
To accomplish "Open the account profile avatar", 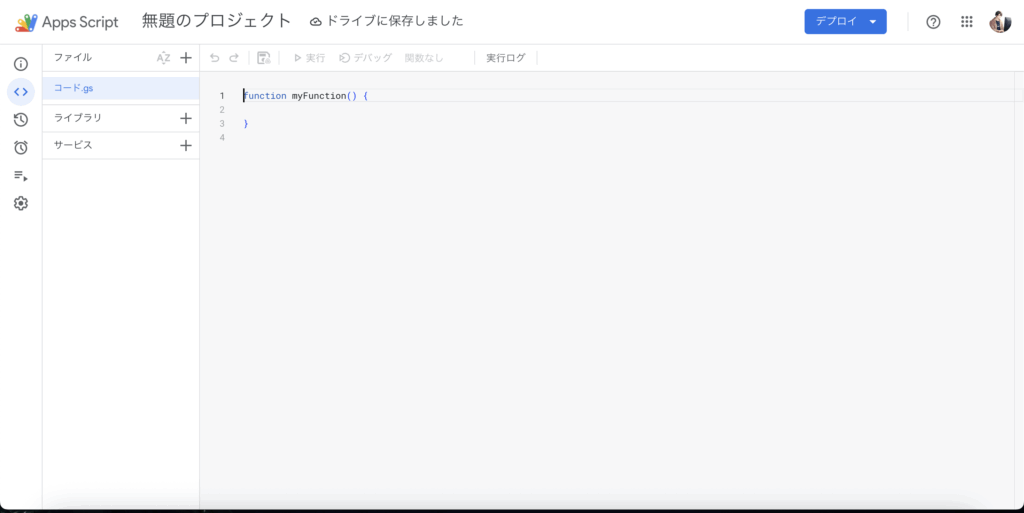I will pos(1000,22).
